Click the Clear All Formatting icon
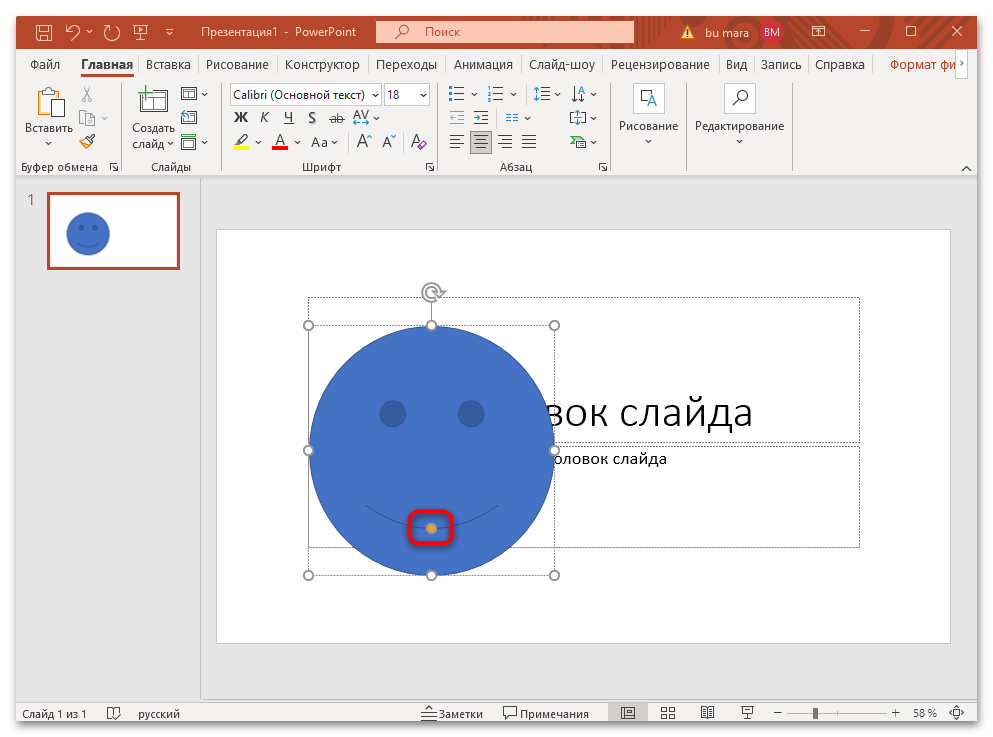Viewport: 993px width, 737px height. (419, 142)
